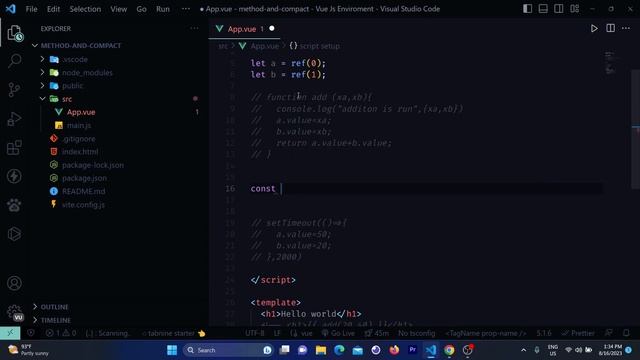Change UTF-8 encoding in status bar
640x360 pixels.
click(x=255, y=333)
